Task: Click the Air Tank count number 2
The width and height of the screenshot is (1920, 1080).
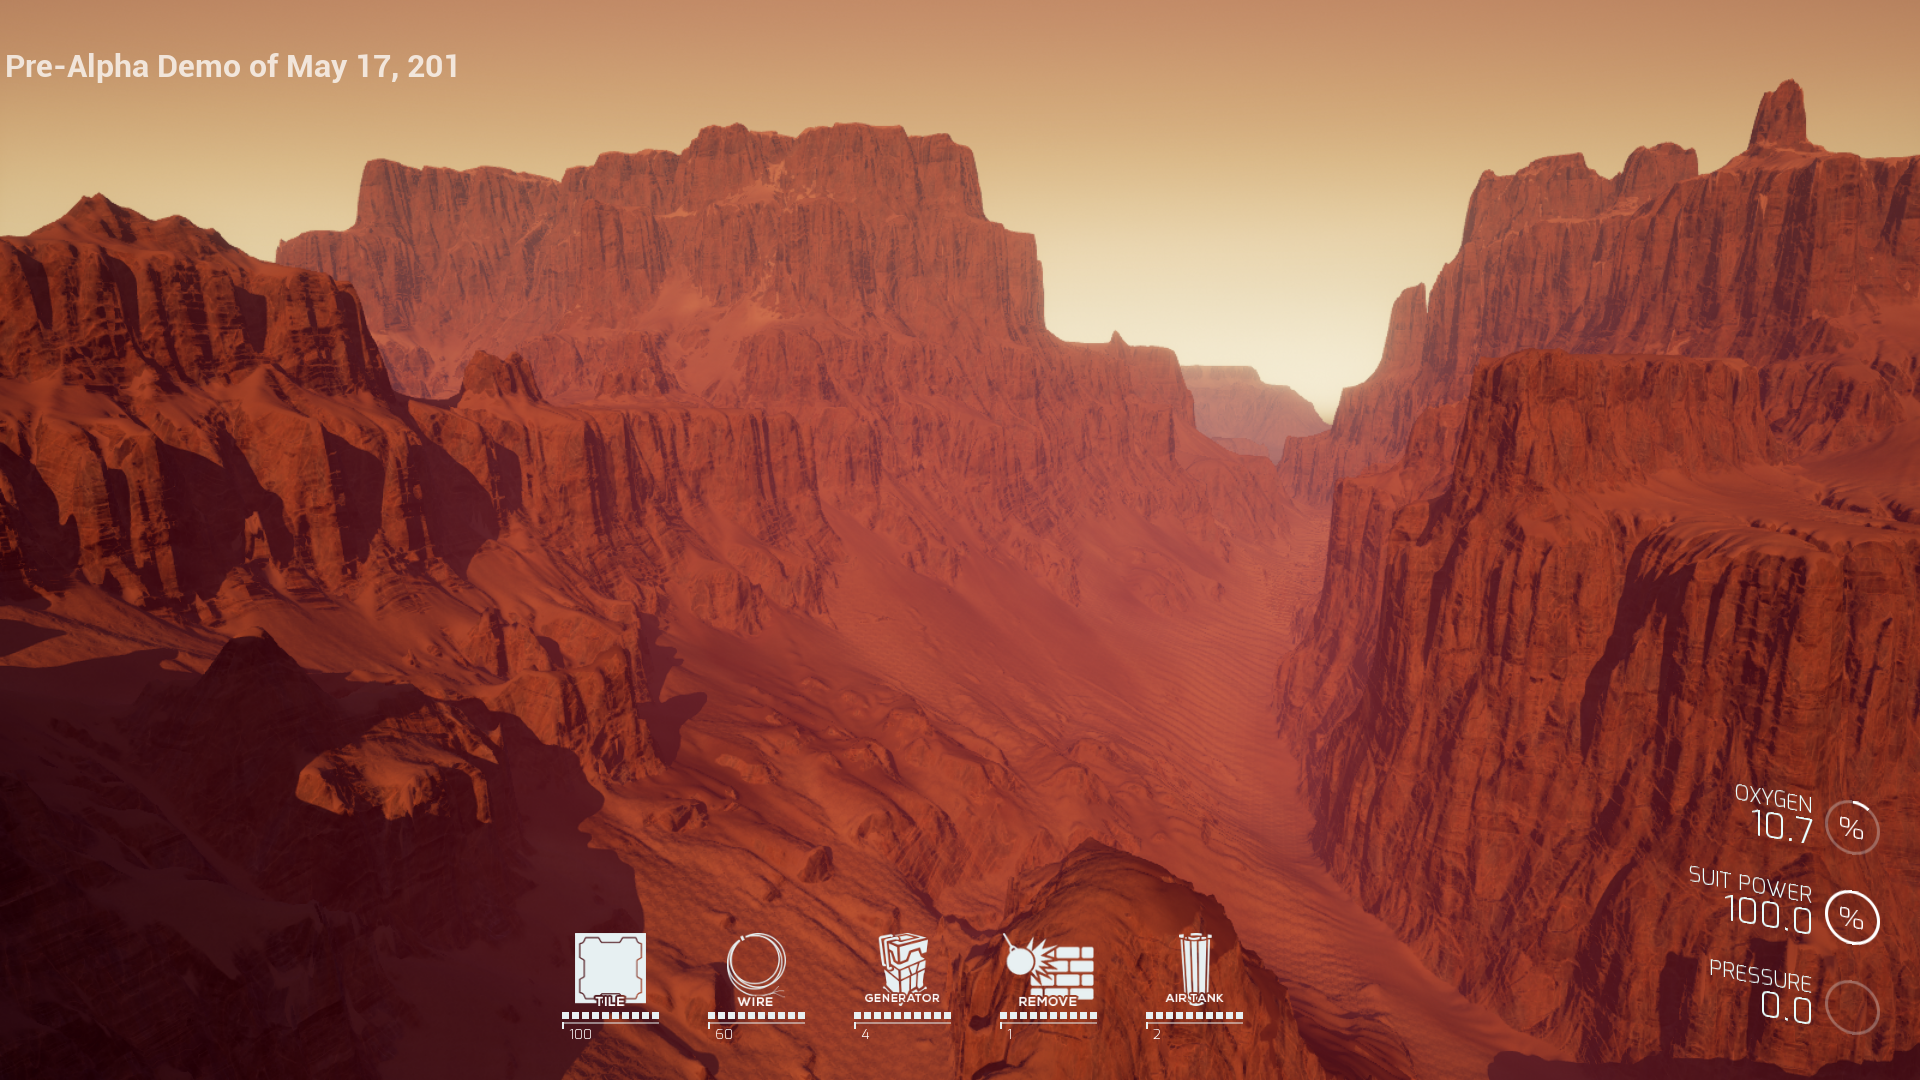Action: [1157, 1035]
